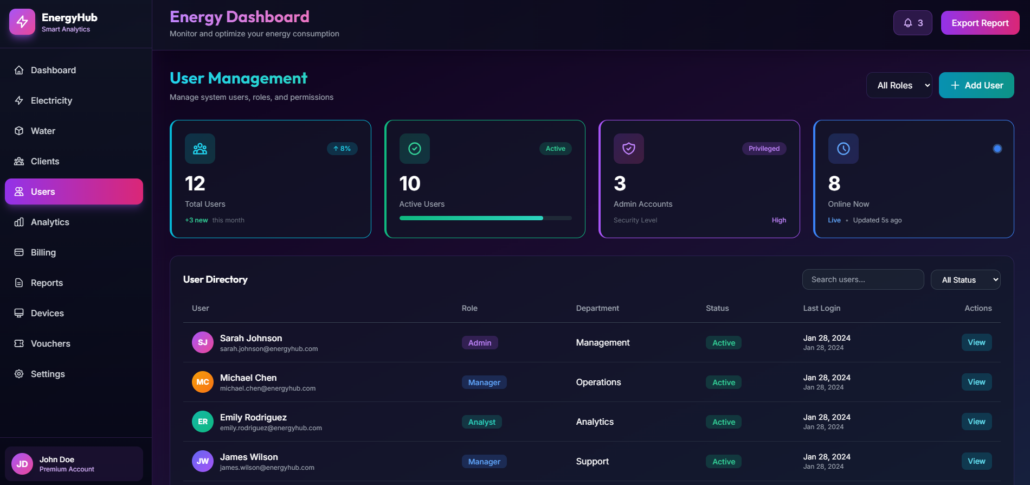Open the All Status filter dropdown
Screen dimensions: 1030x485
[965, 280]
